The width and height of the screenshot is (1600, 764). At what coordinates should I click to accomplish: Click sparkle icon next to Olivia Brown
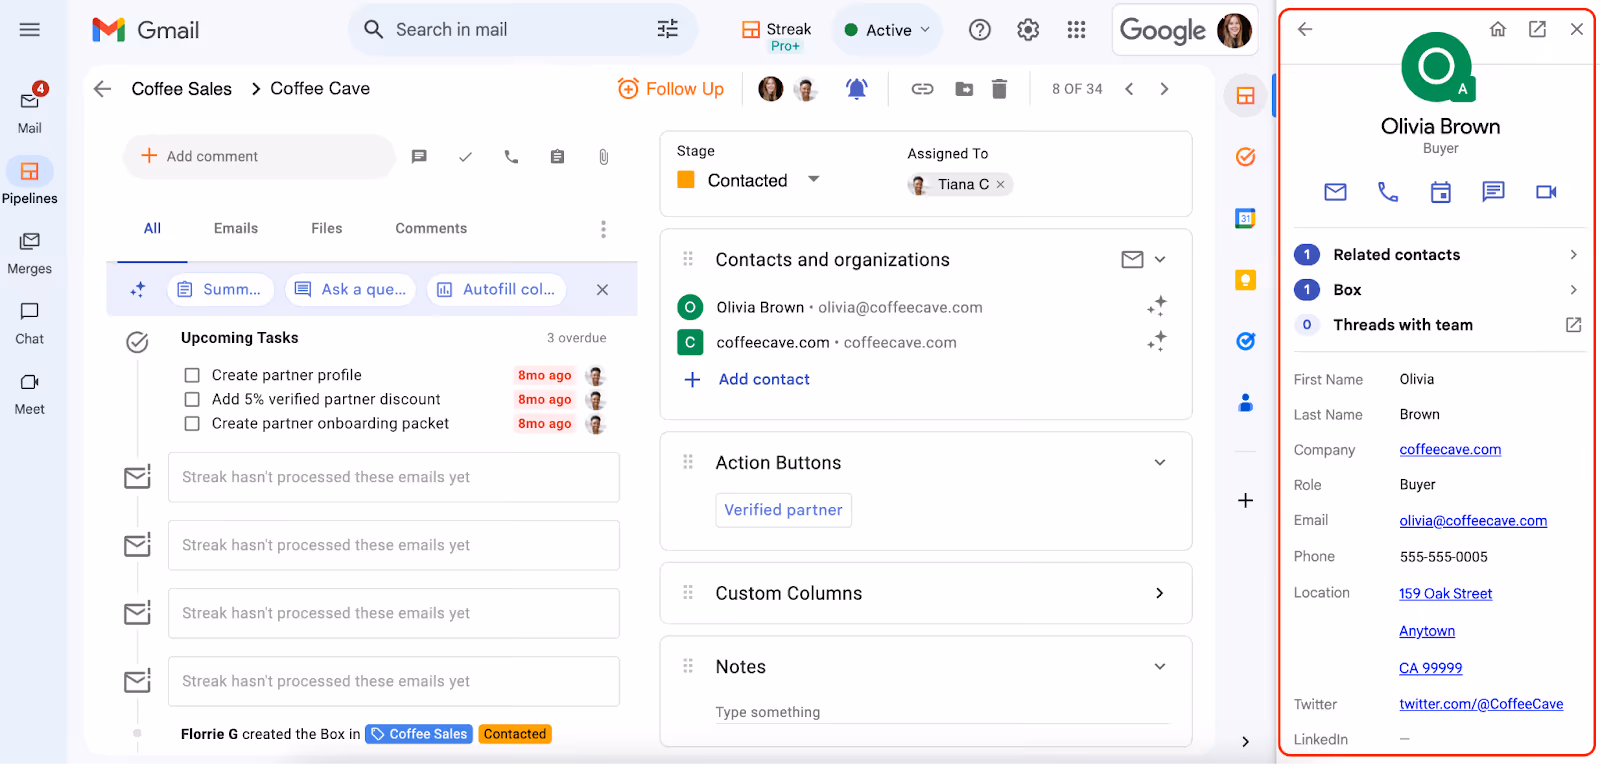click(1157, 306)
